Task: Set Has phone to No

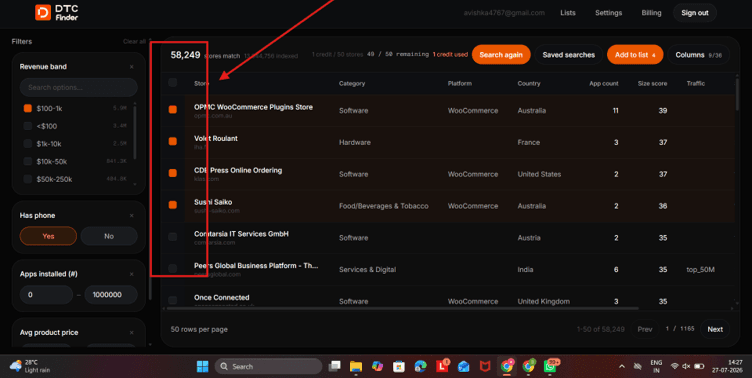Action: coord(109,236)
